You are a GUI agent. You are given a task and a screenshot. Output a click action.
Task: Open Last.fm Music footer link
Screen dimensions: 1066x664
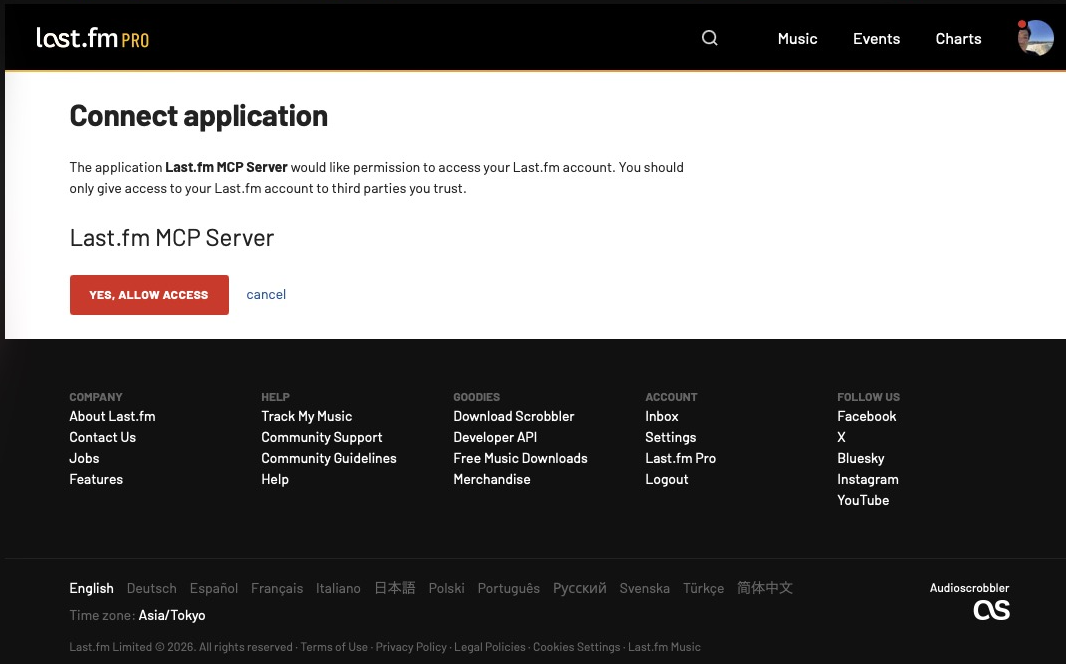click(664, 647)
